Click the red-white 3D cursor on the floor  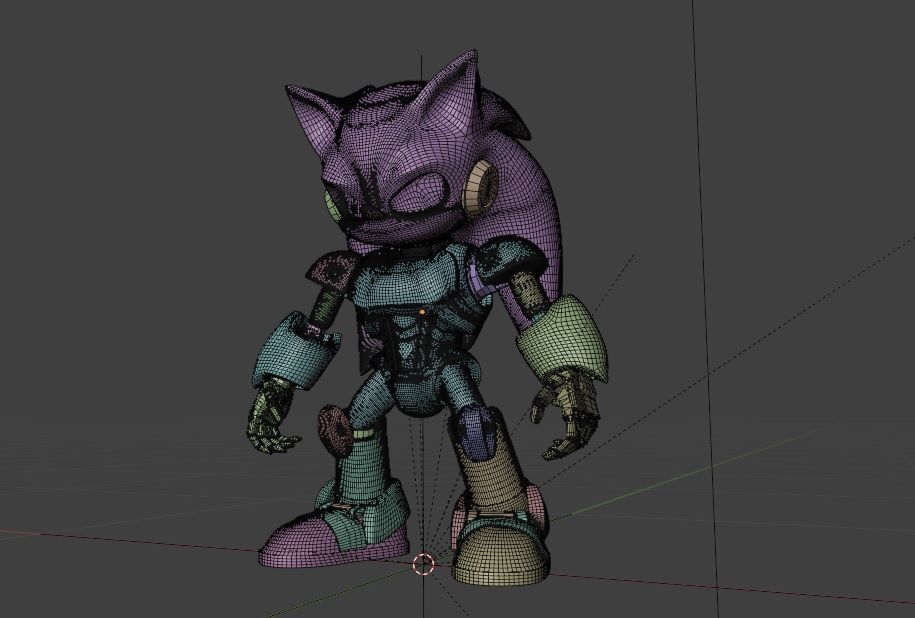[x=424, y=564]
